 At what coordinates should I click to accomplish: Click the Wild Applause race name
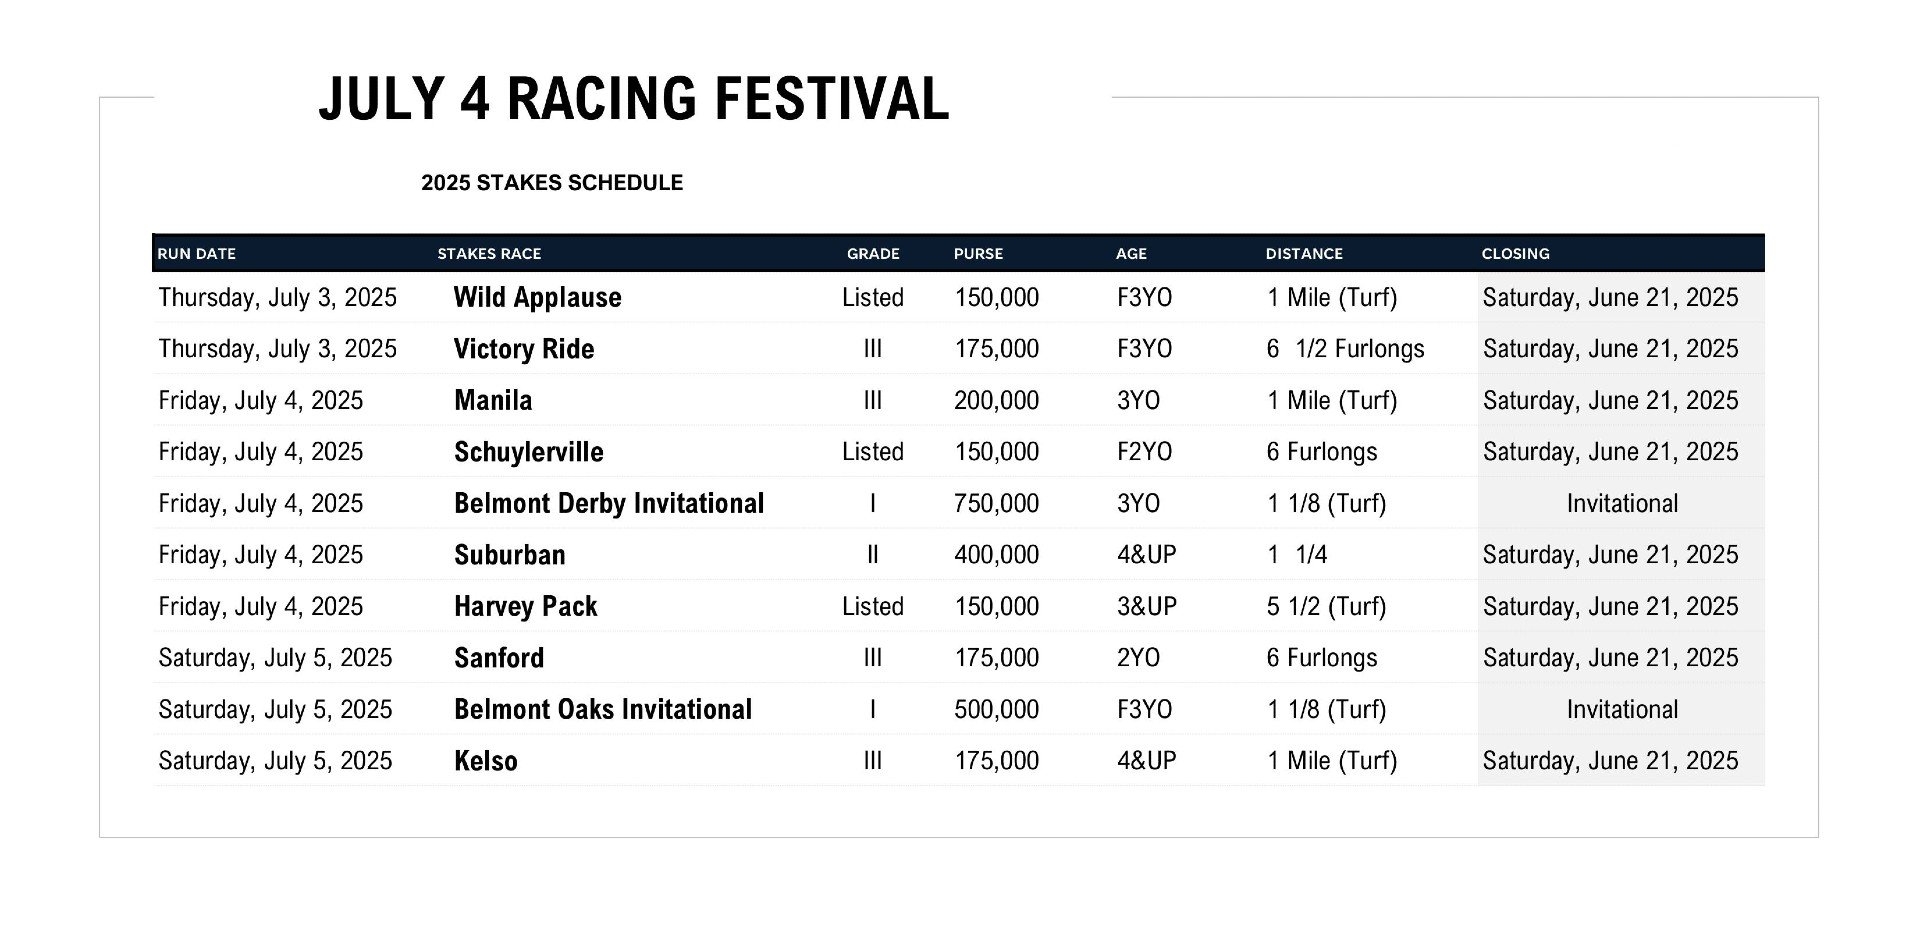point(537,297)
